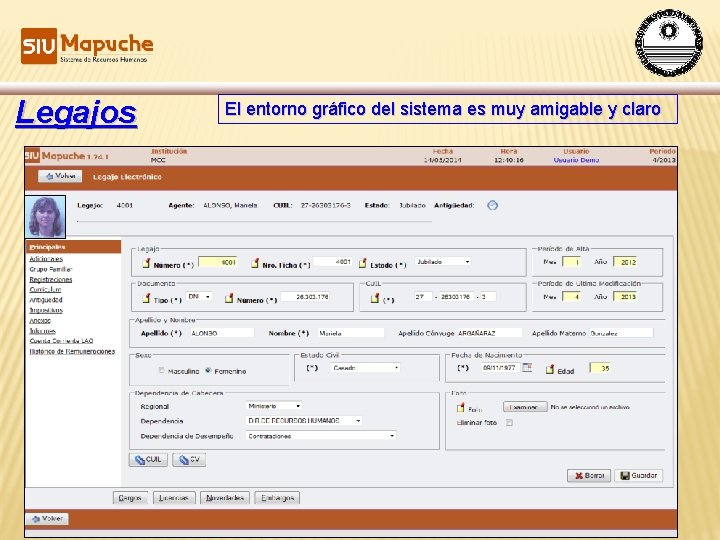The width and height of the screenshot is (720, 540).
Task: Open the Estado Civil dropdown
Action: 366,368
